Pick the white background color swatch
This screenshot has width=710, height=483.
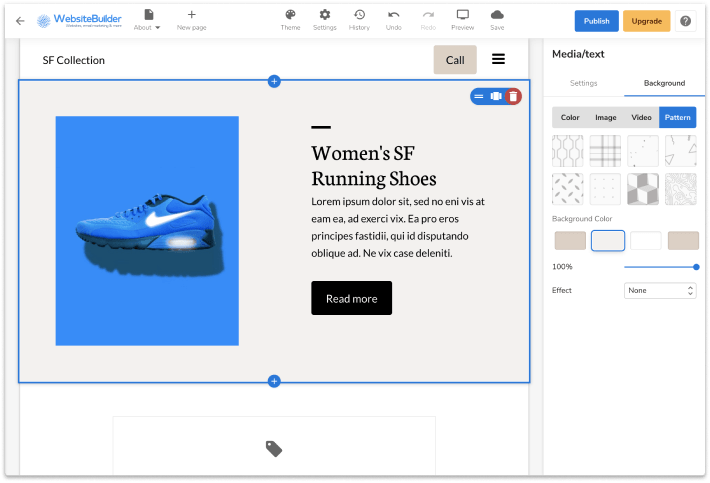tap(646, 240)
